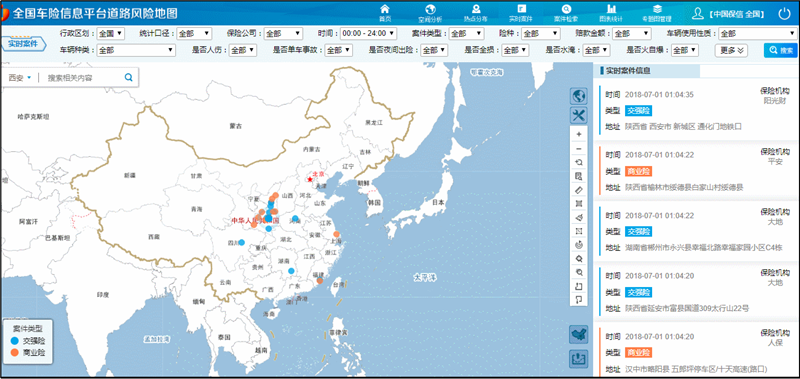Click the globe layer icon on map

pos(578,96)
